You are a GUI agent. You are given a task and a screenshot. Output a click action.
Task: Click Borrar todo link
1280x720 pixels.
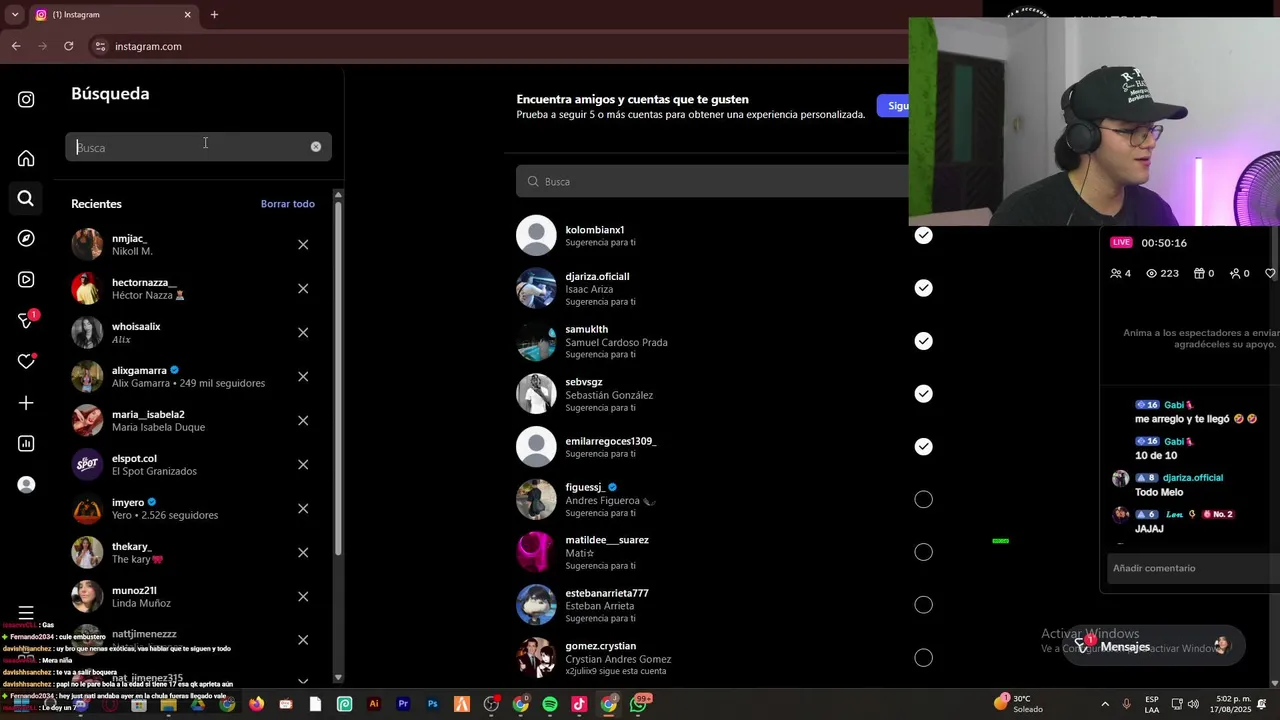[288, 204]
